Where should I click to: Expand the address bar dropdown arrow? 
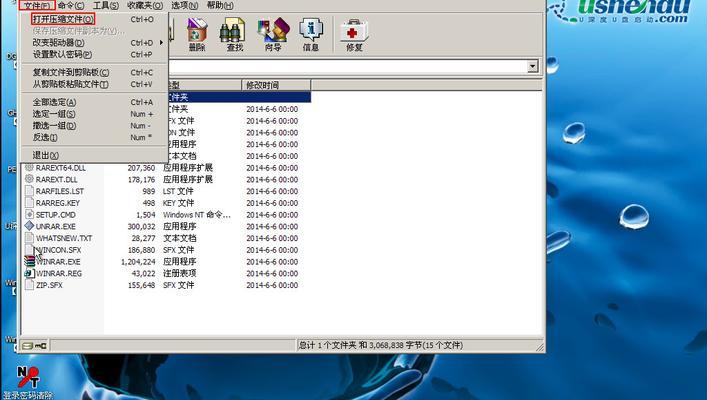coord(533,66)
